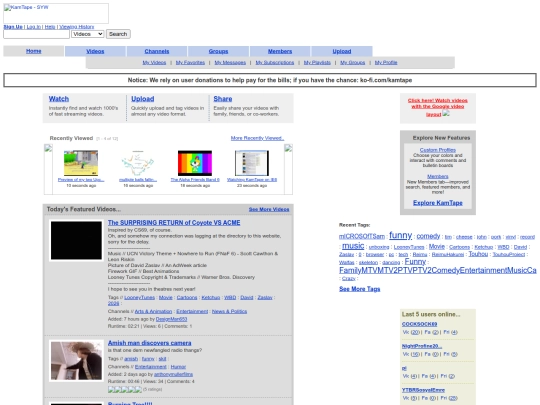Open Watching KamTape recently viewed thumbnail

[x=252, y=163]
